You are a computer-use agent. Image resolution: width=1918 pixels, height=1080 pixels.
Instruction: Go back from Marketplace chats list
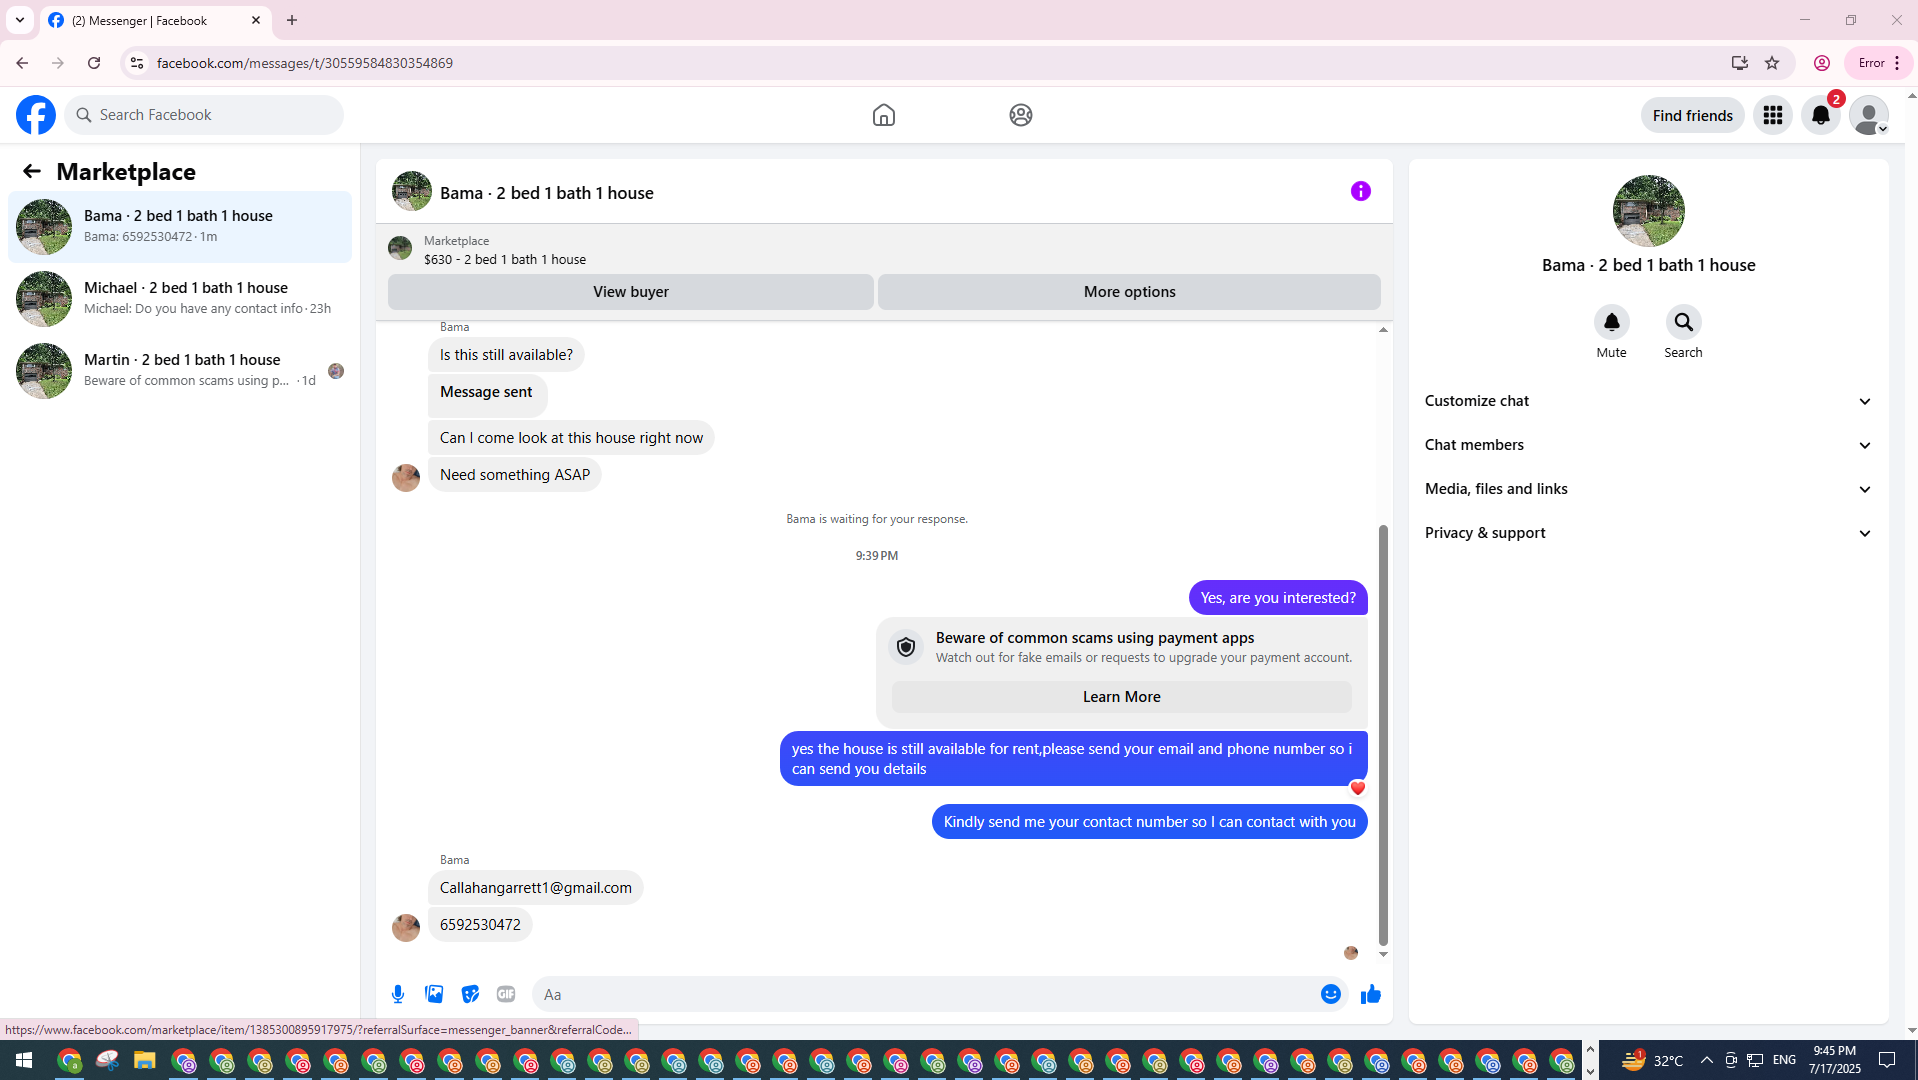pos(32,171)
